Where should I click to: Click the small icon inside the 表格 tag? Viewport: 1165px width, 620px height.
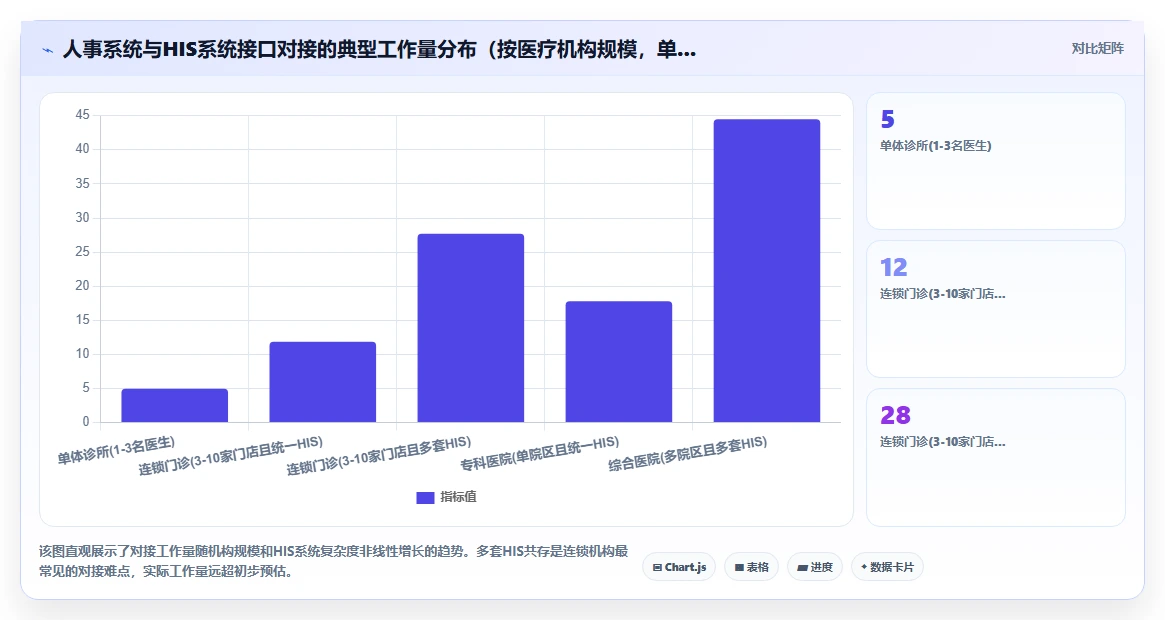(x=739, y=567)
